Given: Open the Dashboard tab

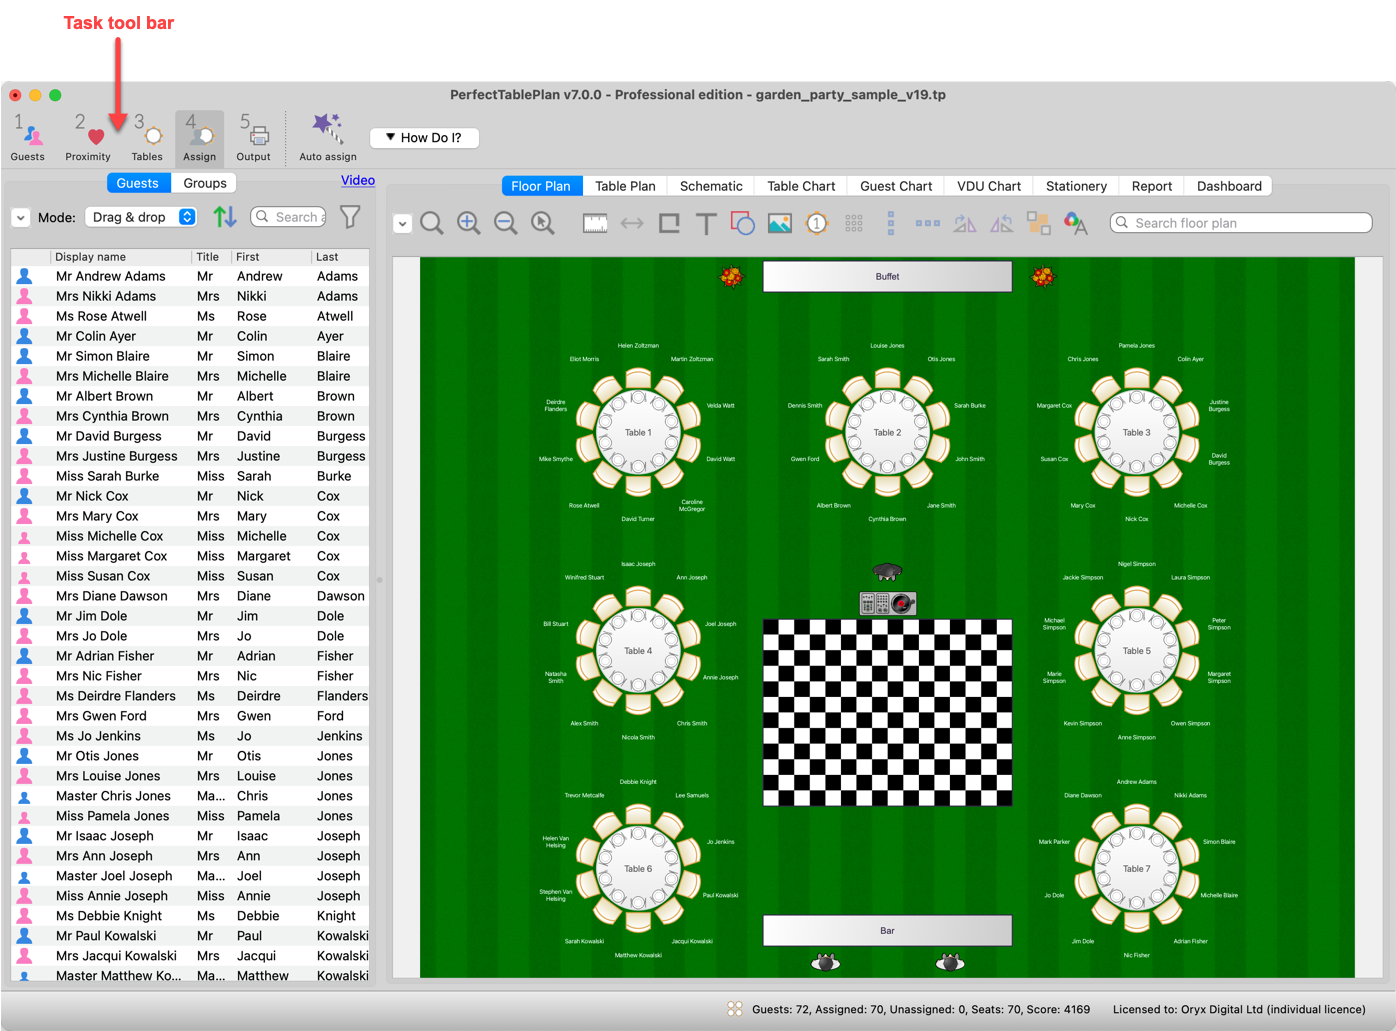Looking at the screenshot, I should (1228, 186).
